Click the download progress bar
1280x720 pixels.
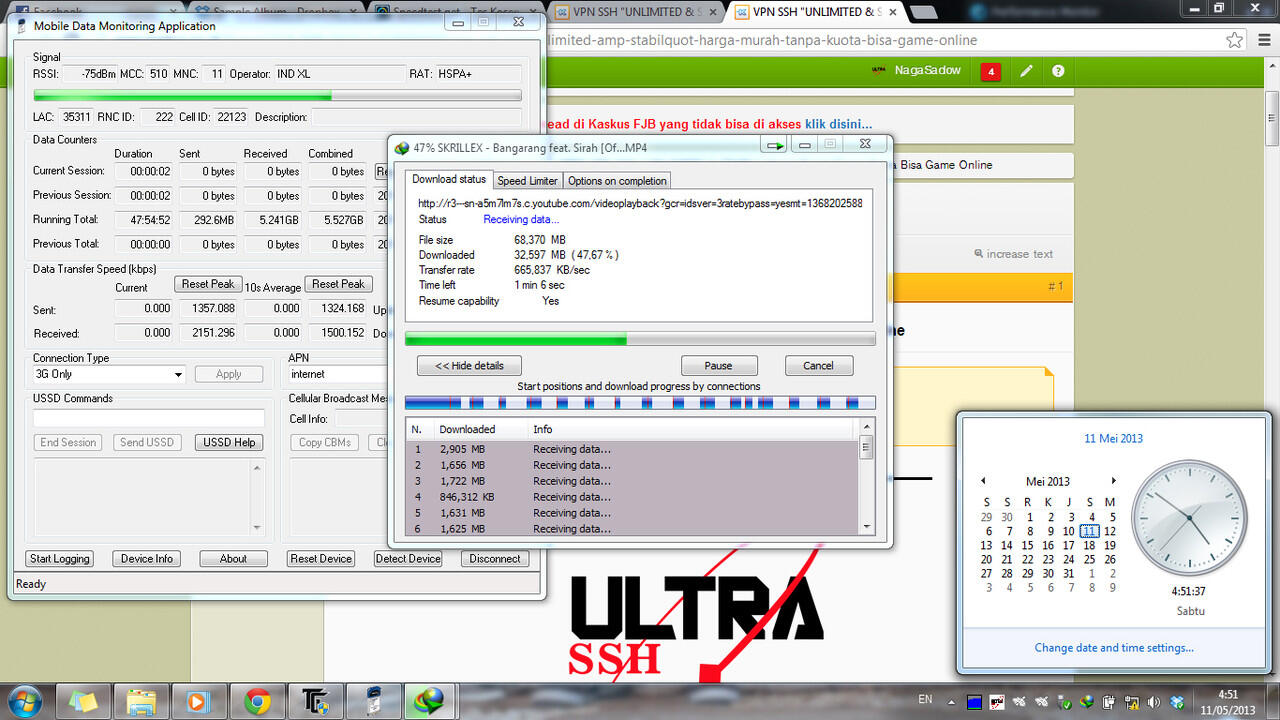tap(640, 339)
